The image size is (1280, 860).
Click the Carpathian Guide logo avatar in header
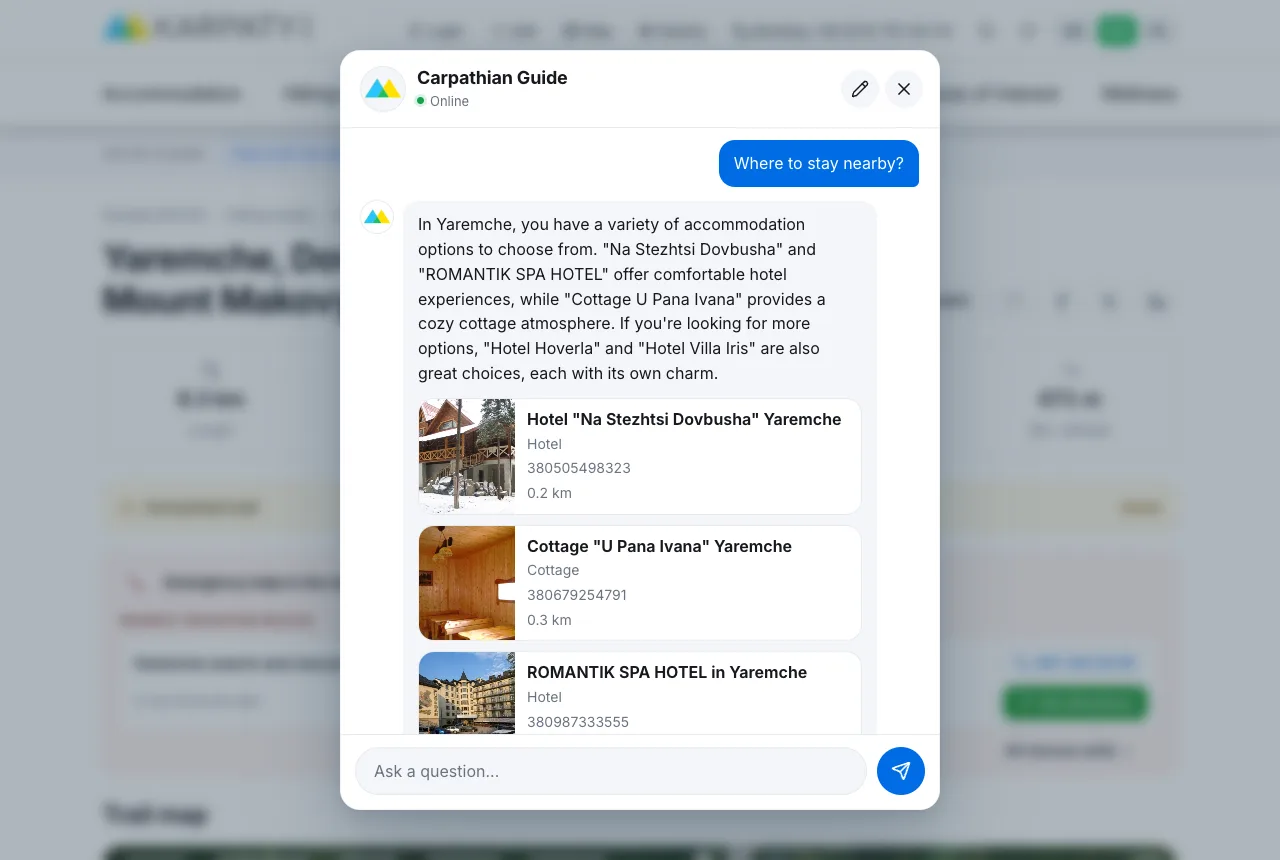tap(383, 89)
